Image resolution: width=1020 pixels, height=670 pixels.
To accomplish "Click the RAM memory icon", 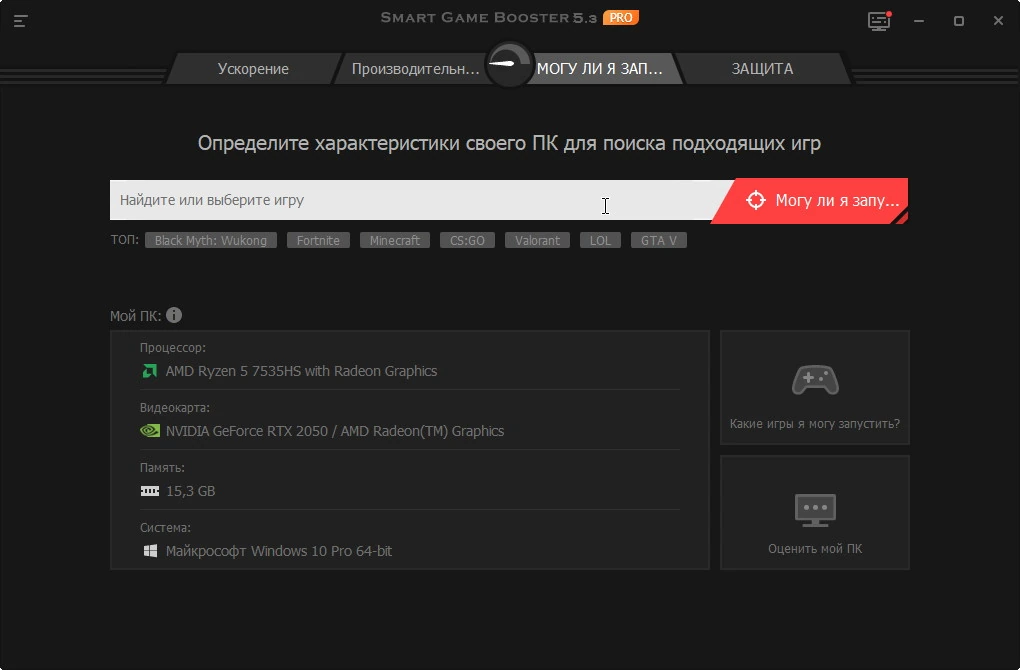I will 150,491.
